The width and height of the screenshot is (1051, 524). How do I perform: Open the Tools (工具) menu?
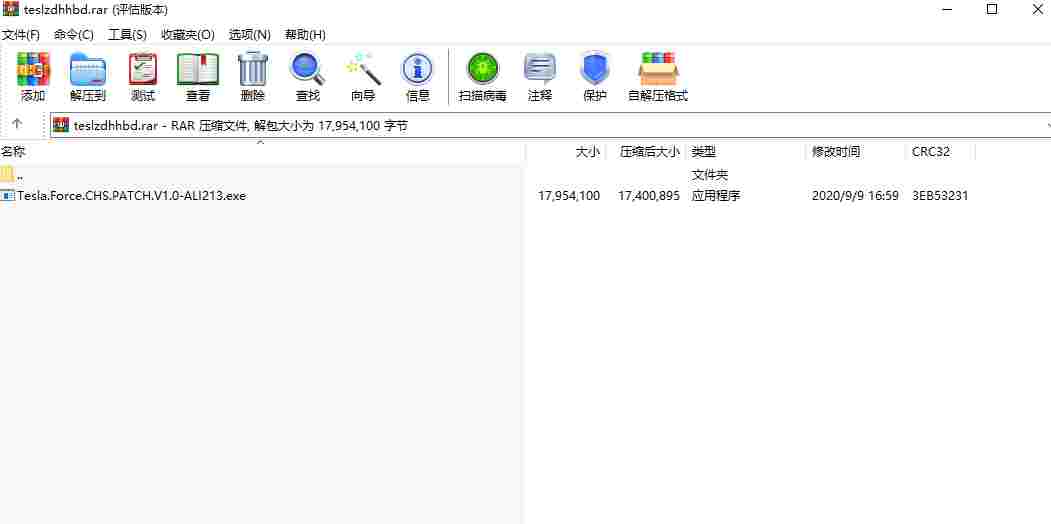coord(127,34)
